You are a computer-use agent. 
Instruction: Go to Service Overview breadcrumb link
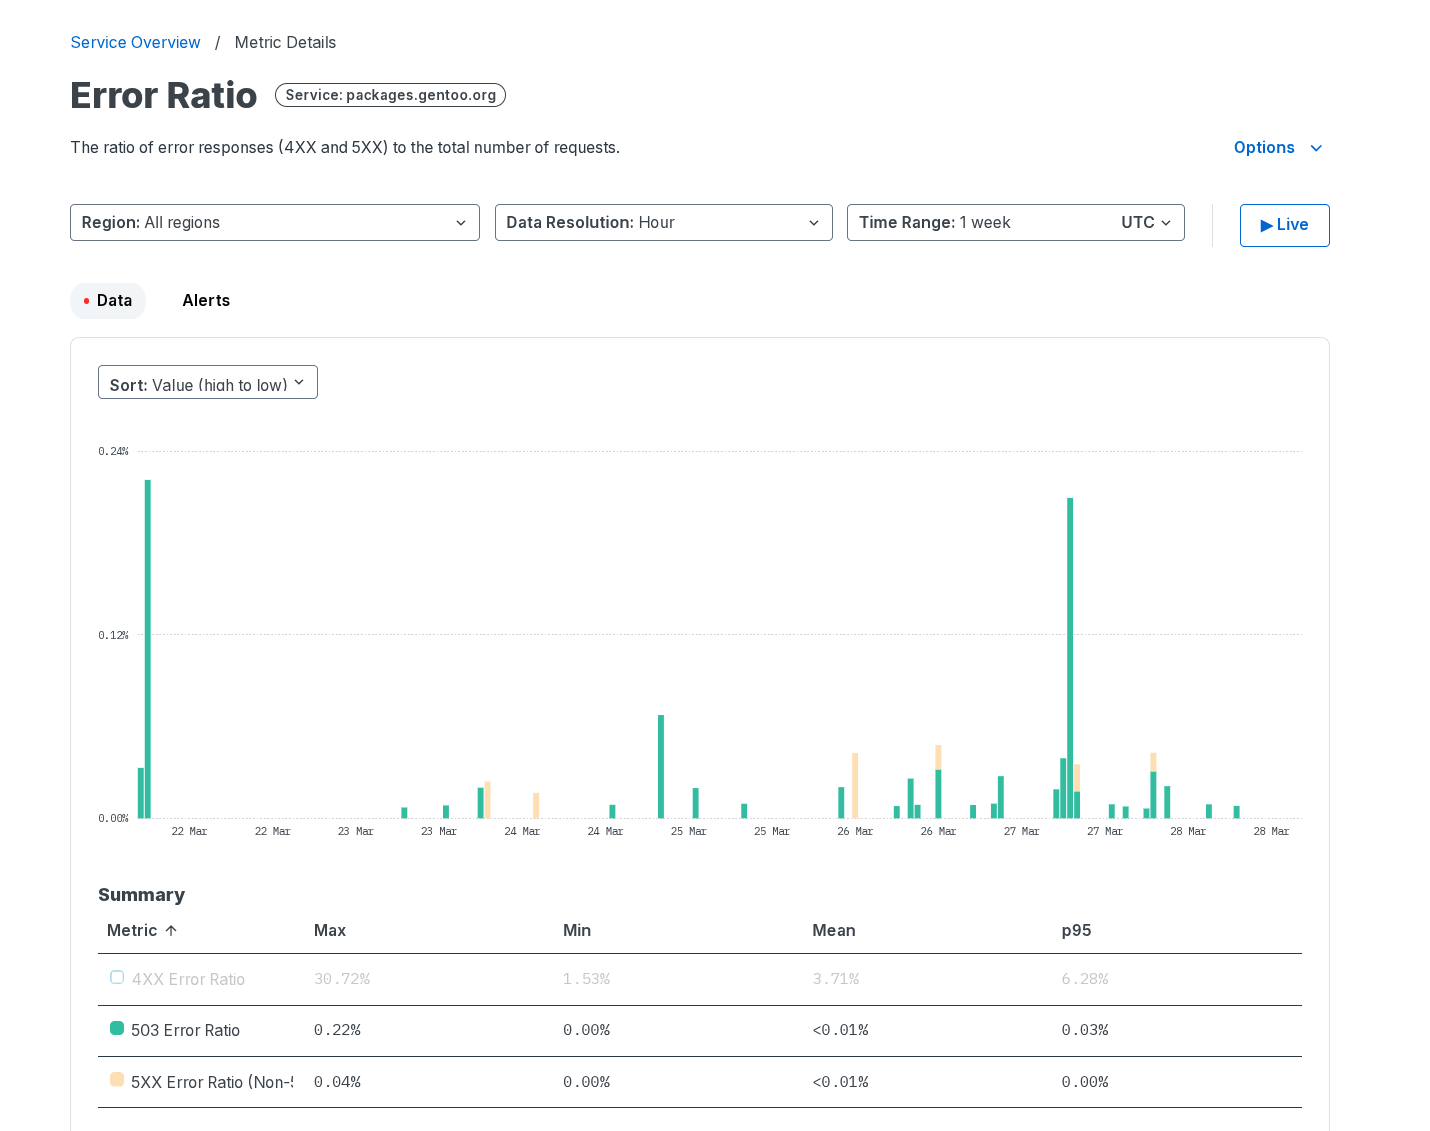click(x=135, y=42)
